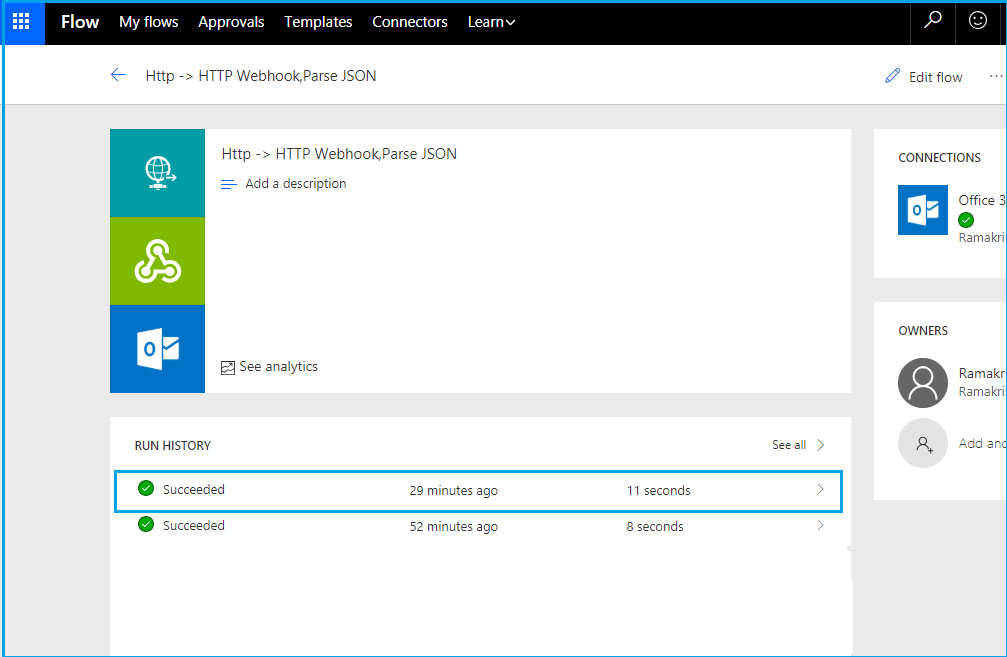Screen dimensions: 1007x657
Task: Click the description lines icon
Action: (229, 184)
